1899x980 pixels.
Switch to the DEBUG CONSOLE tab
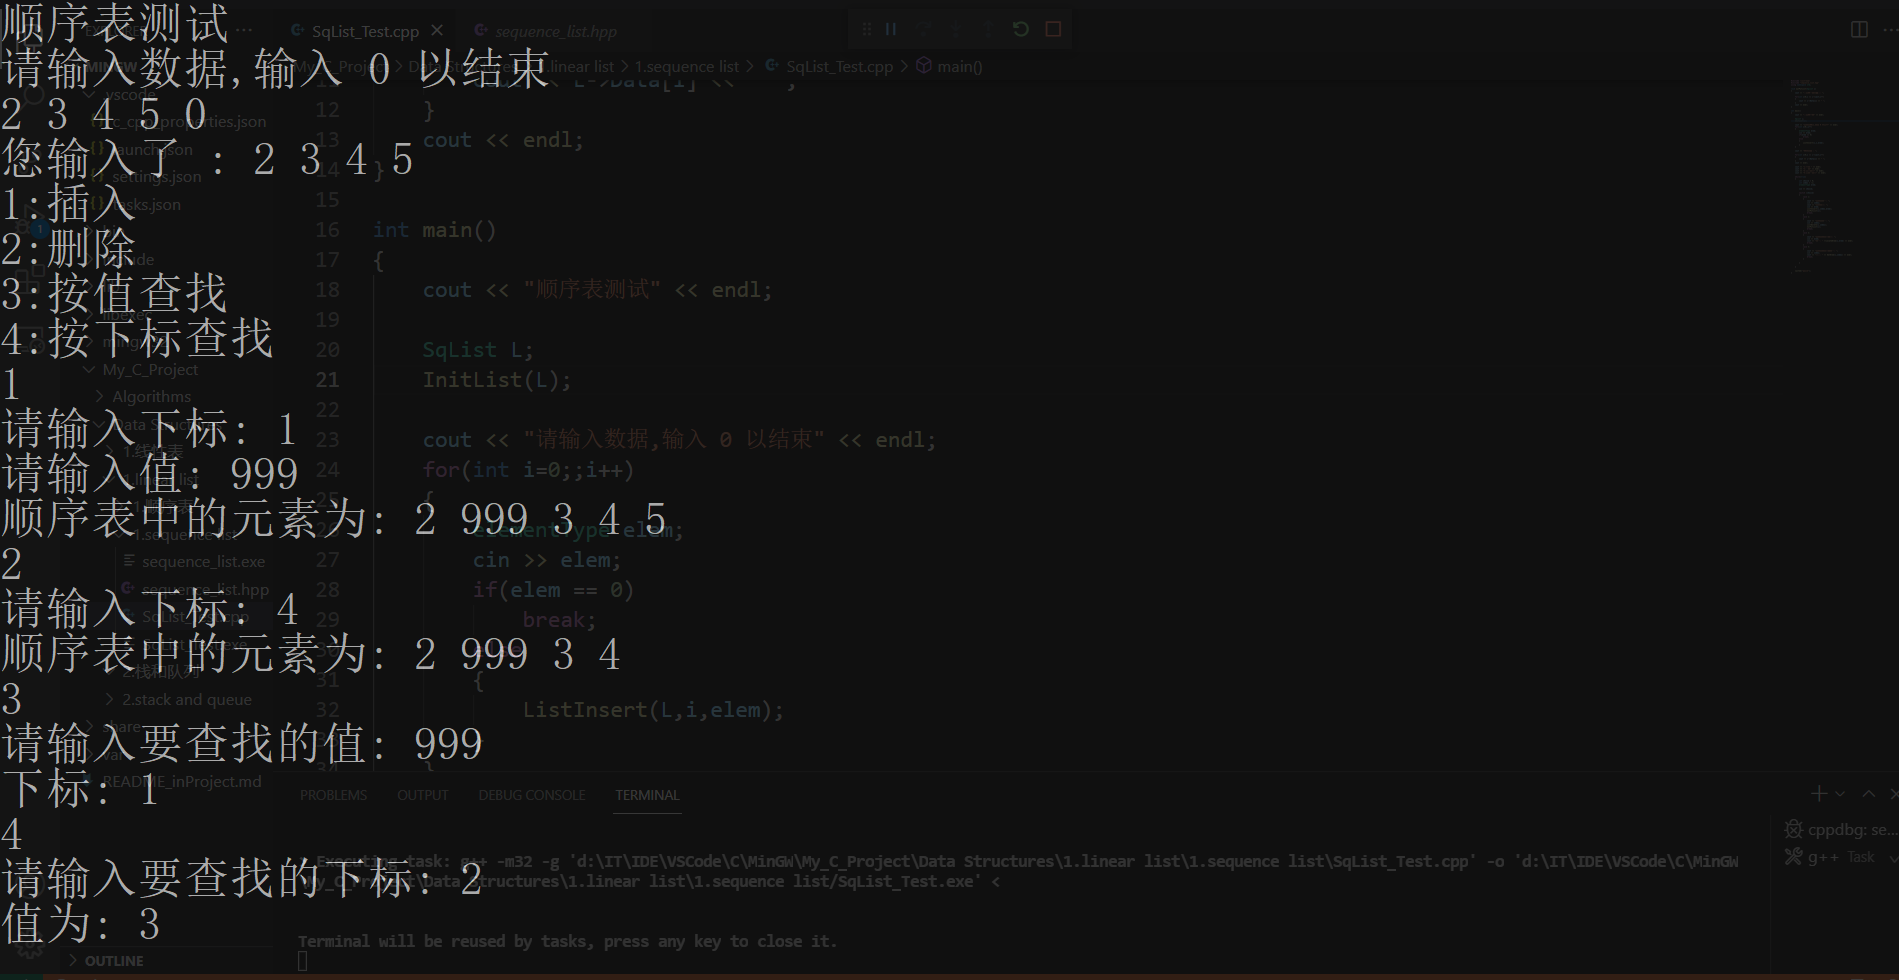(x=531, y=794)
